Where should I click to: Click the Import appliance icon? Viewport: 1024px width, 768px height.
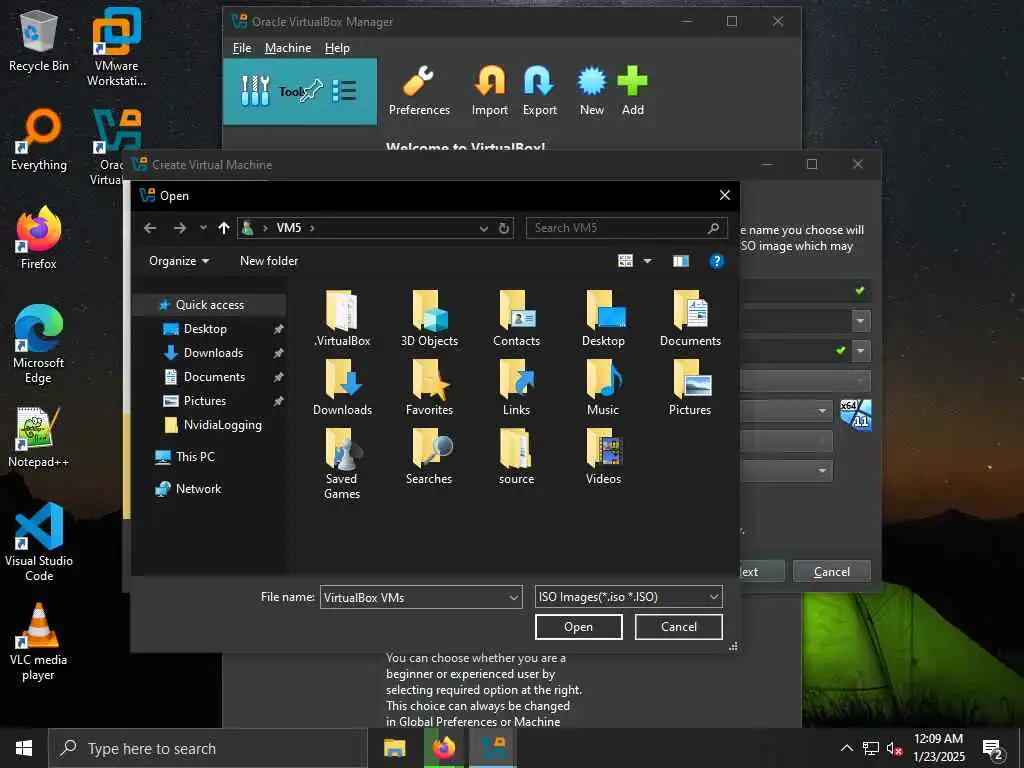pyautogui.click(x=490, y=91)
